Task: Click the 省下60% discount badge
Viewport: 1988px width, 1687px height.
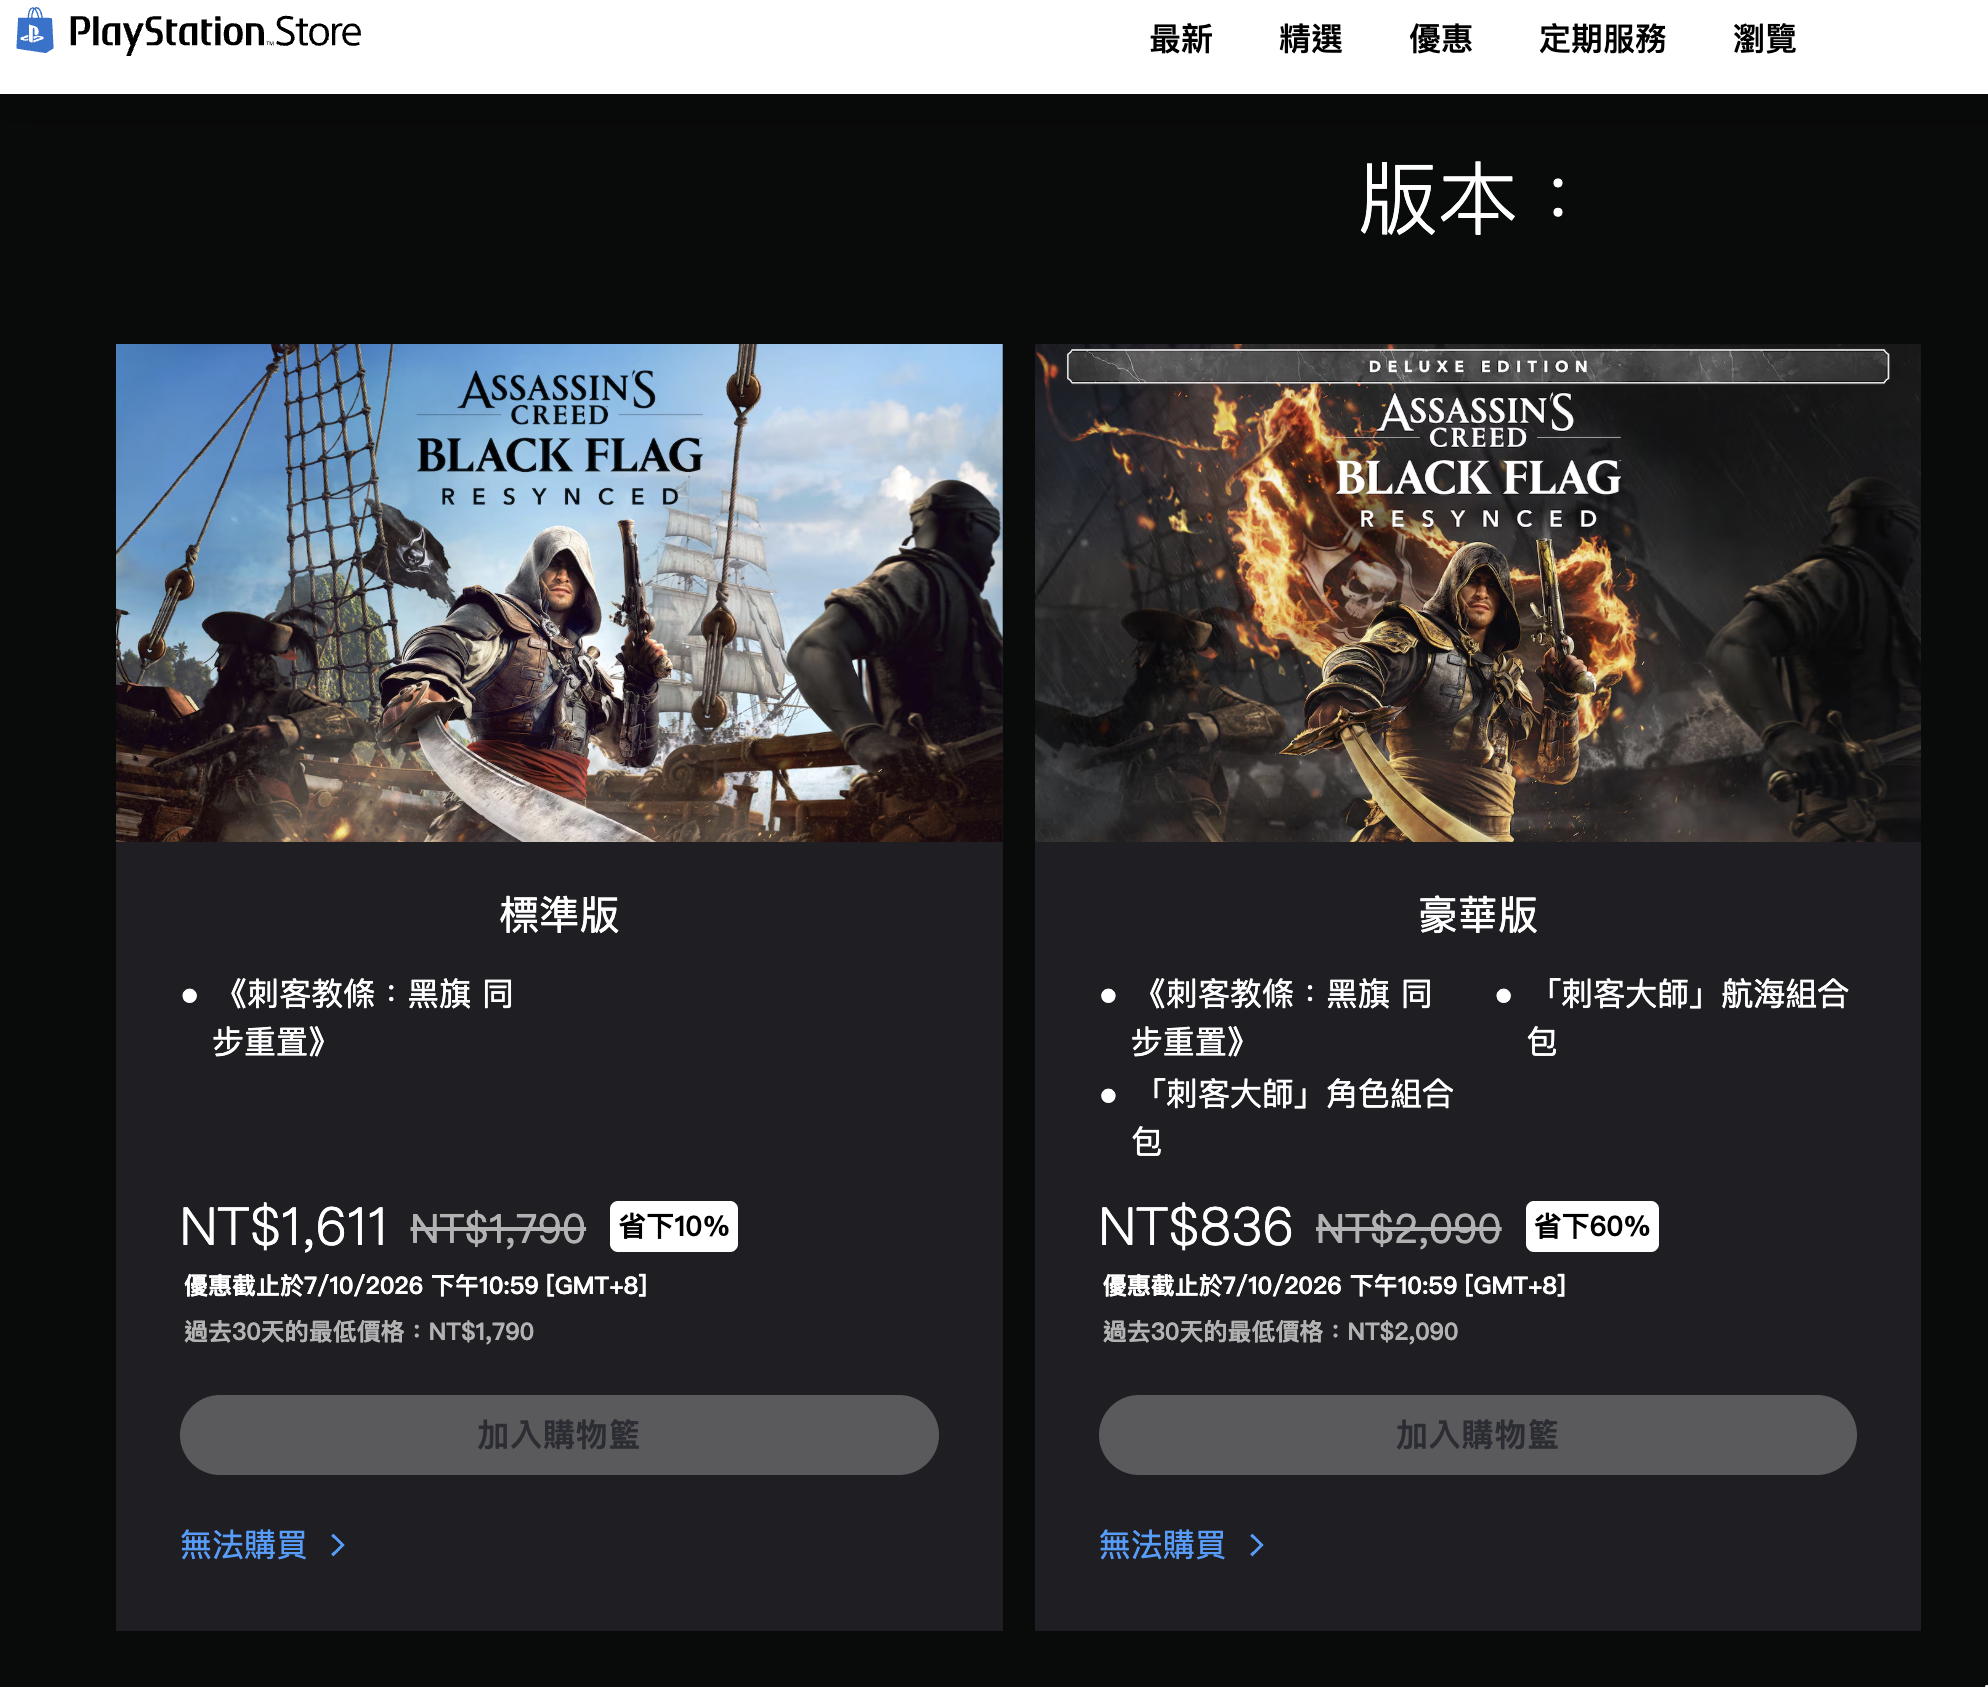Action: 1592,1226
